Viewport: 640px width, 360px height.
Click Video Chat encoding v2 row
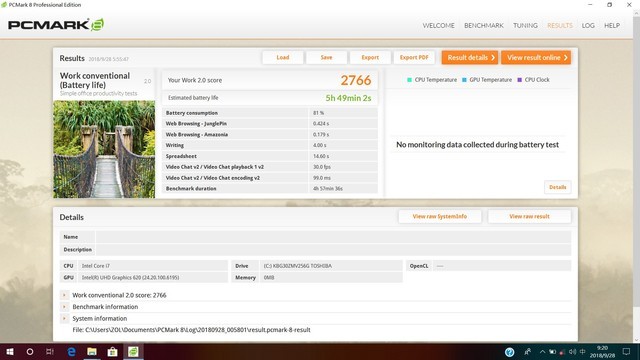click(x=270, y=178)
